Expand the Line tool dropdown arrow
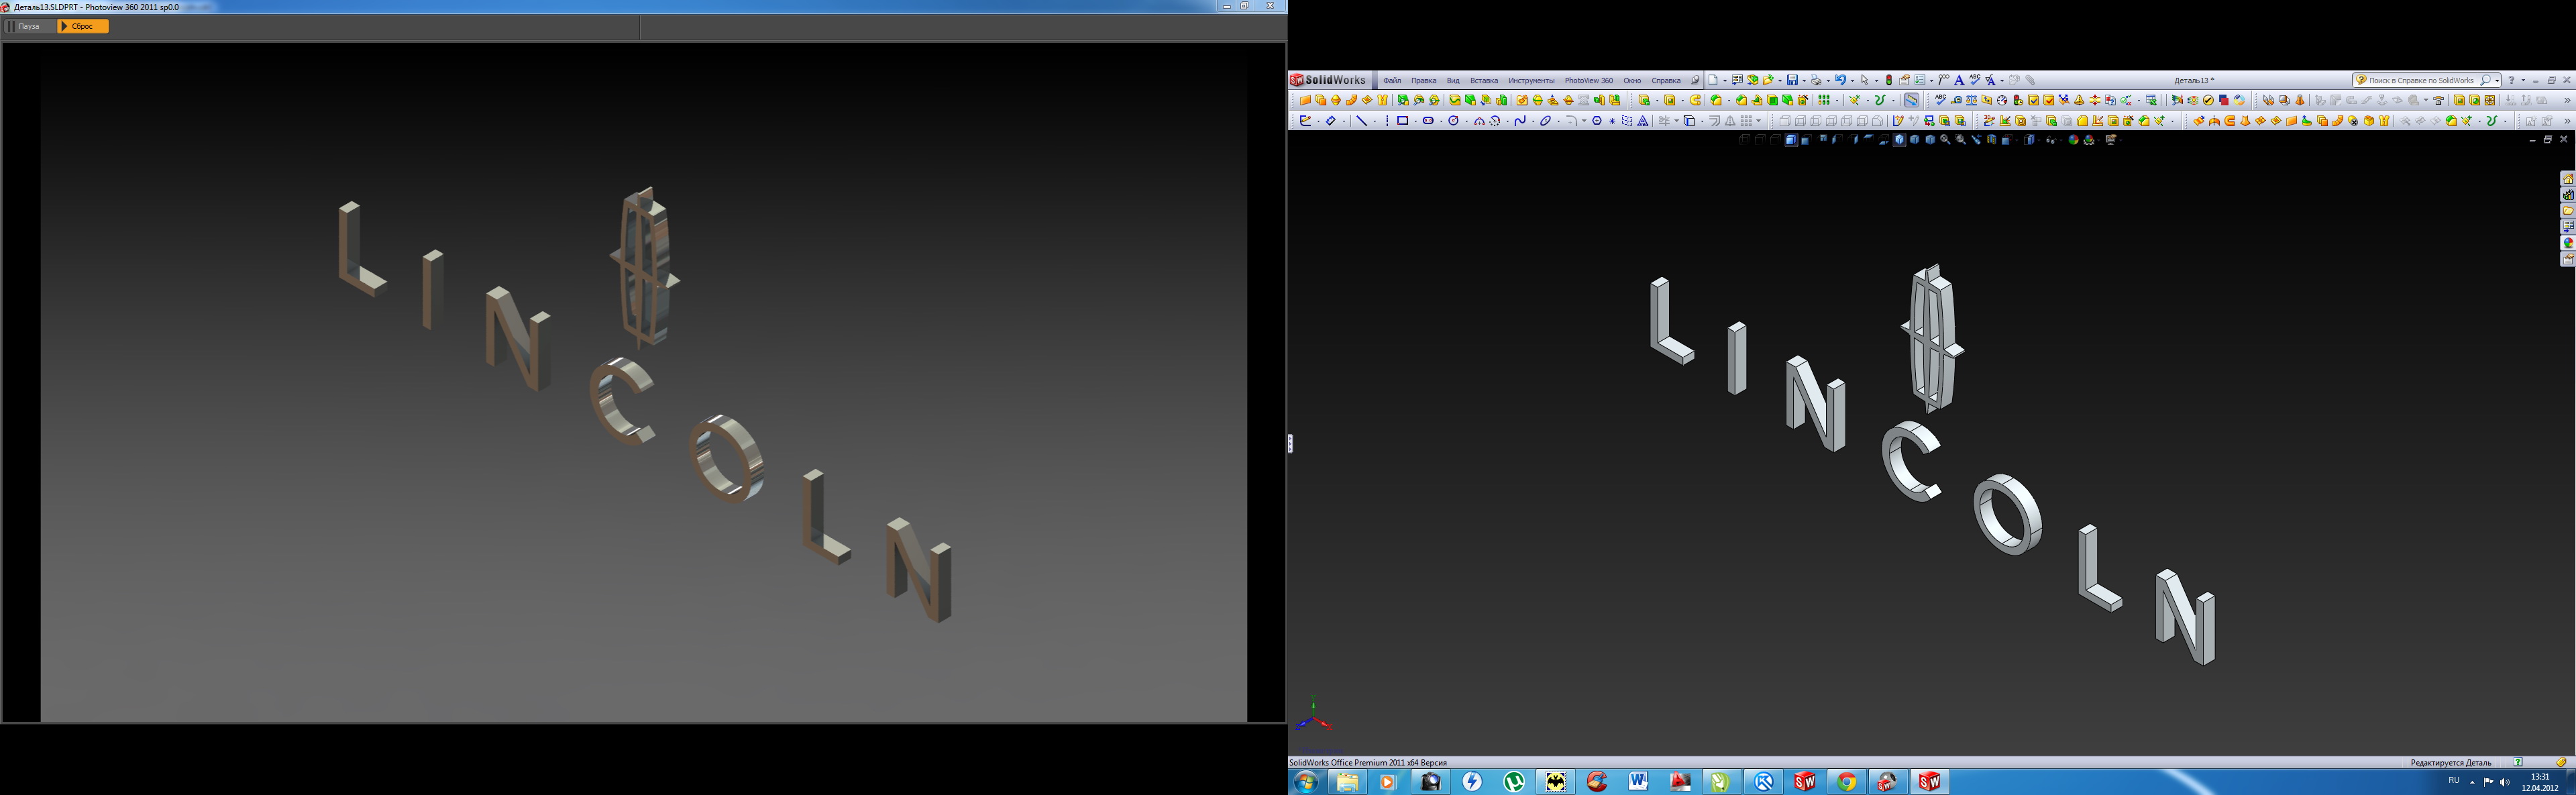 [x=1375, y=121]
